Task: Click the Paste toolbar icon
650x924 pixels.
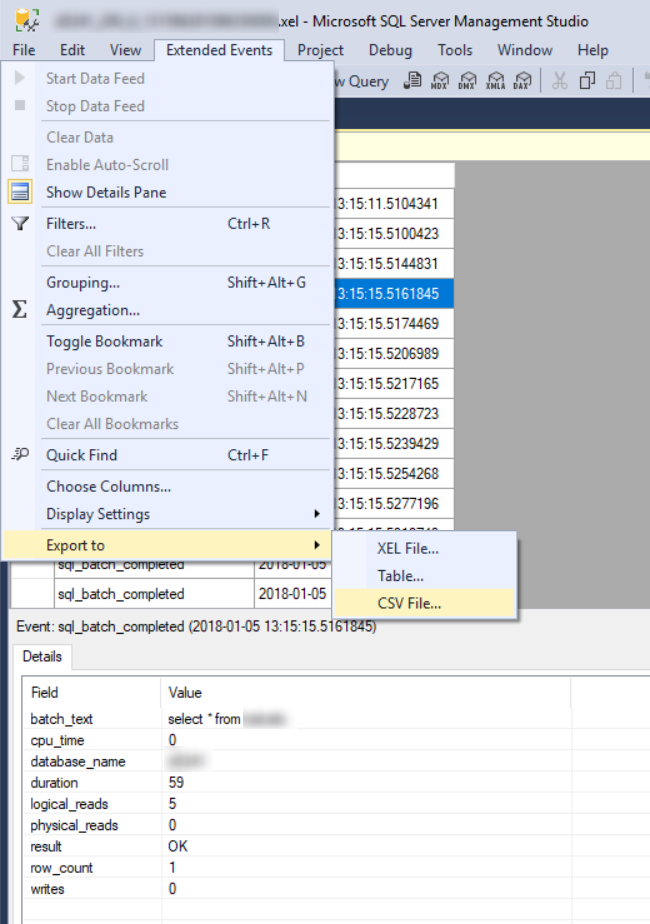Action: [x=613, y=80]
